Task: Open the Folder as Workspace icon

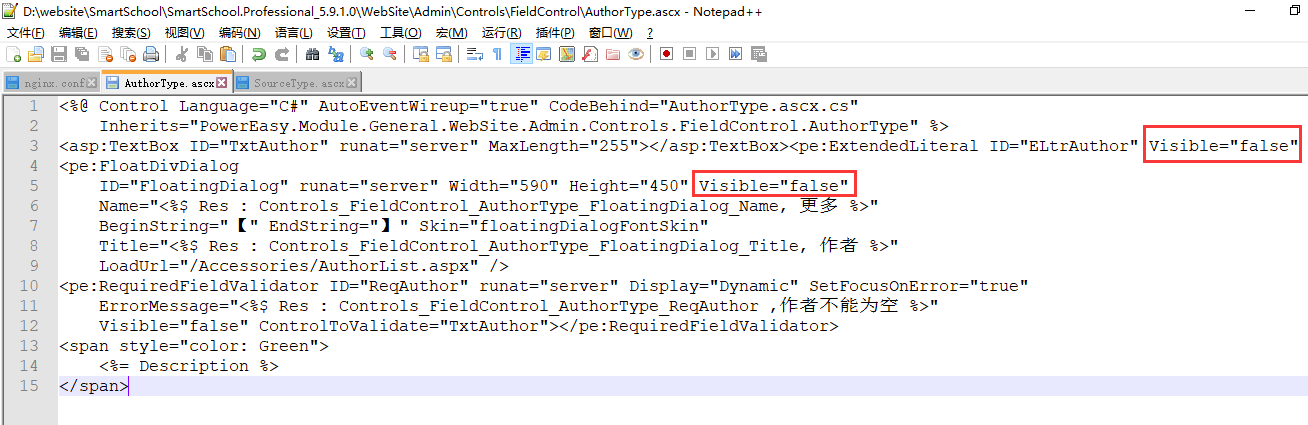Action: [612, 54]
